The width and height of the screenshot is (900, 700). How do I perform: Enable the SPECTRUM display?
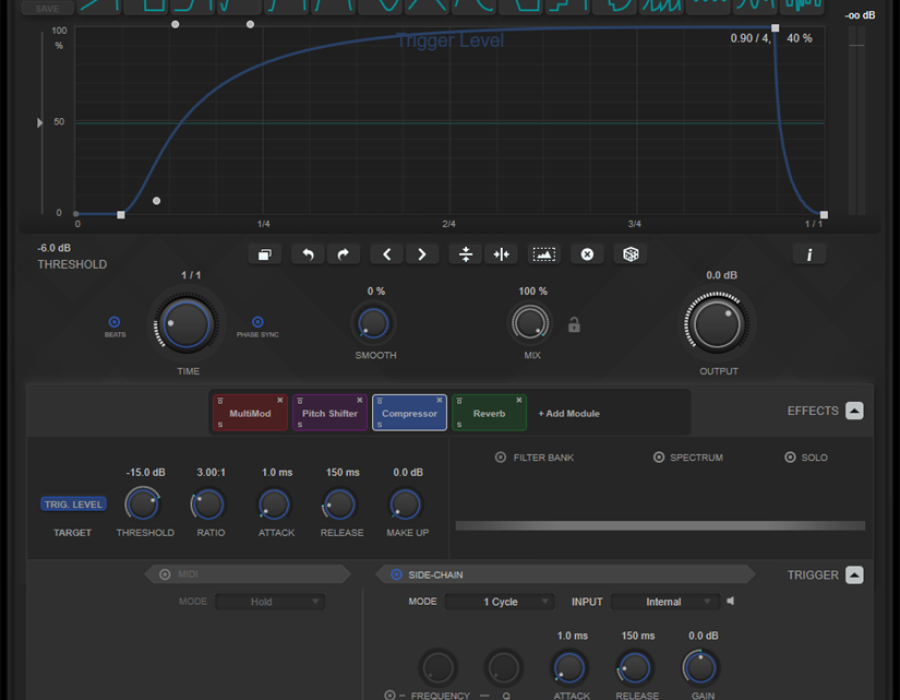(x=659, y=457)
